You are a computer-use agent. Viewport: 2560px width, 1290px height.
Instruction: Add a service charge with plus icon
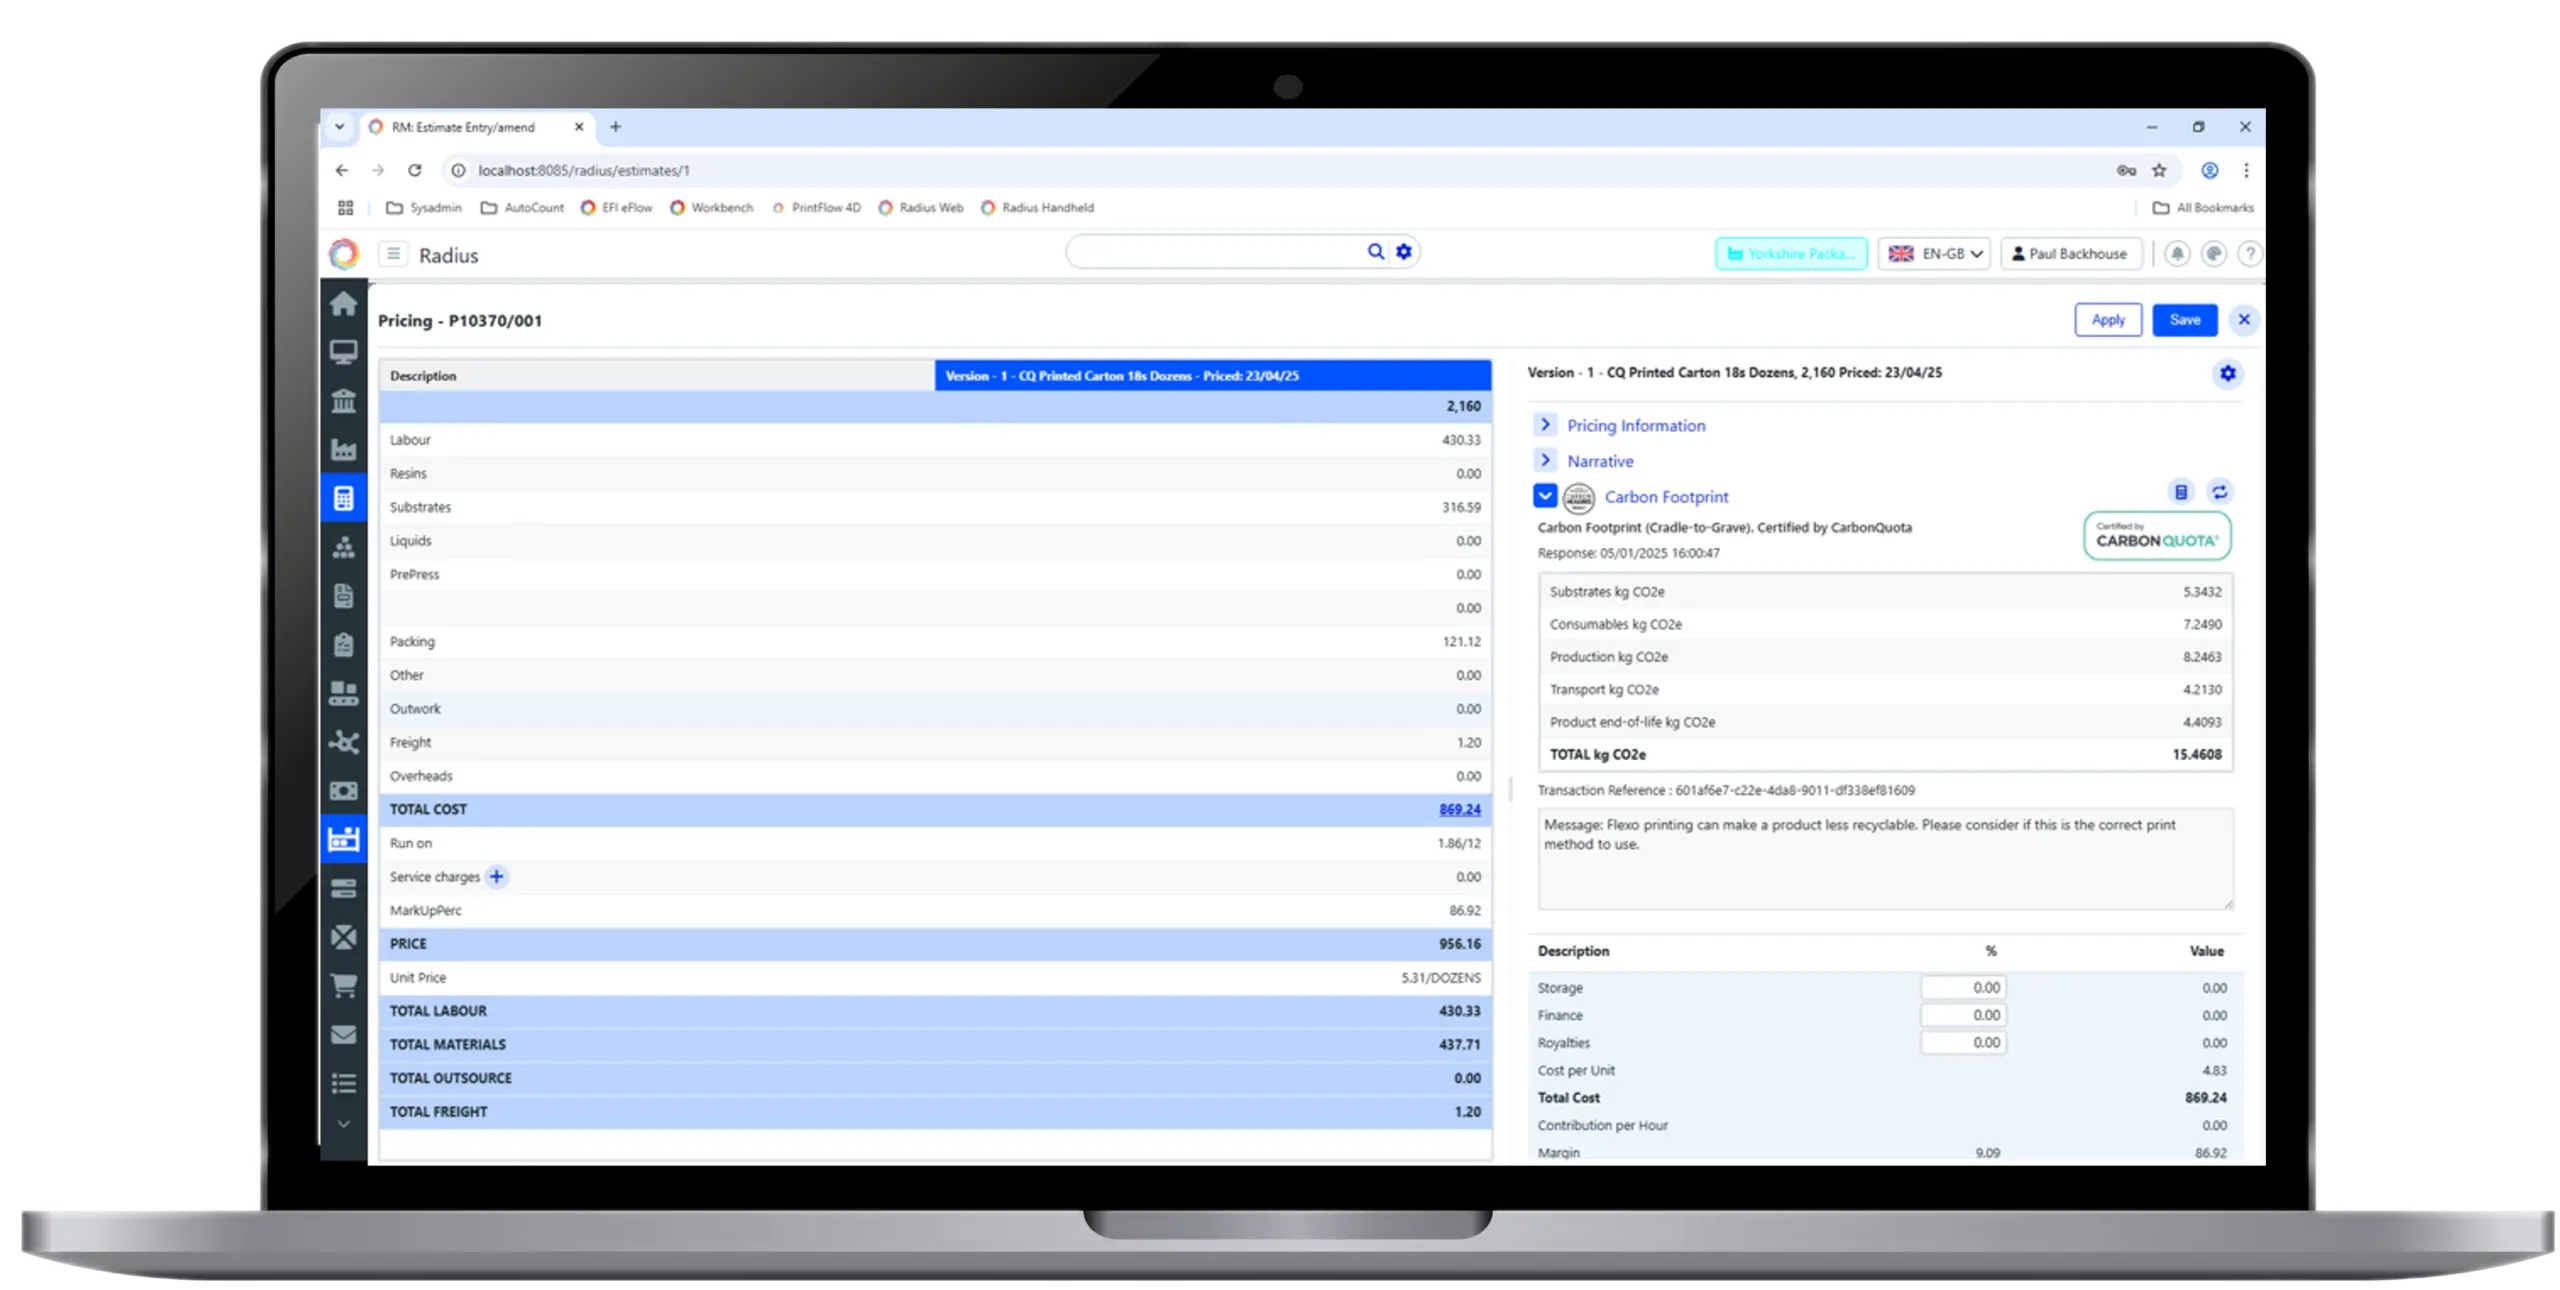pyautogui.click(x=496, y=876)
